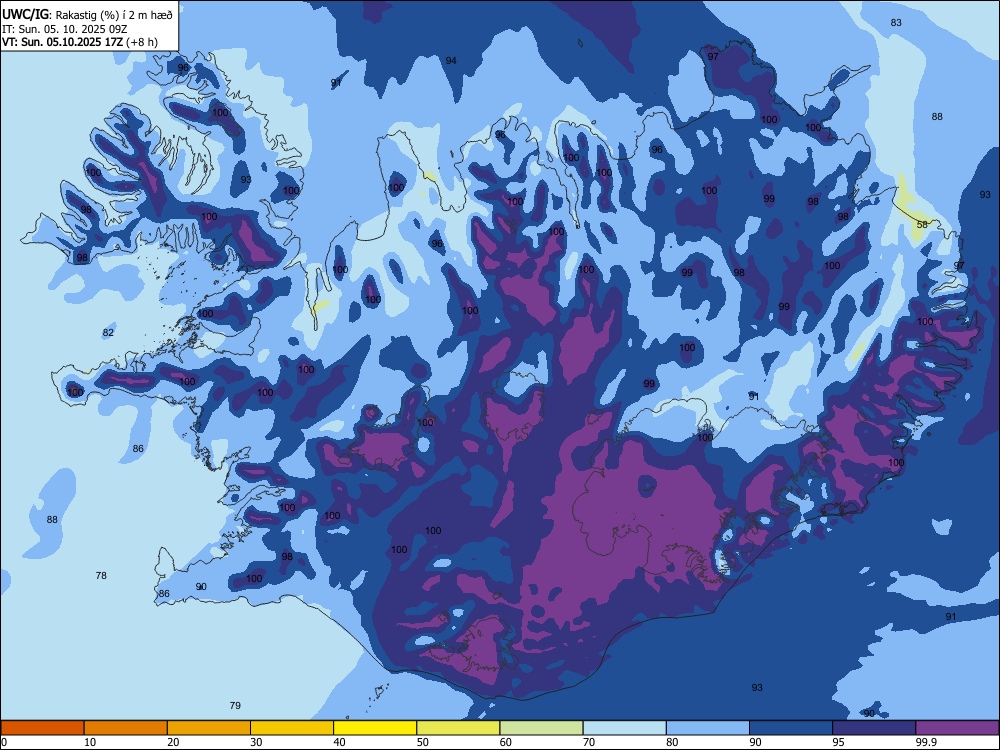Click the light green 60–70 legend swatch
The width and height of the screenshot is (1000, 750).
pos(541,728)
